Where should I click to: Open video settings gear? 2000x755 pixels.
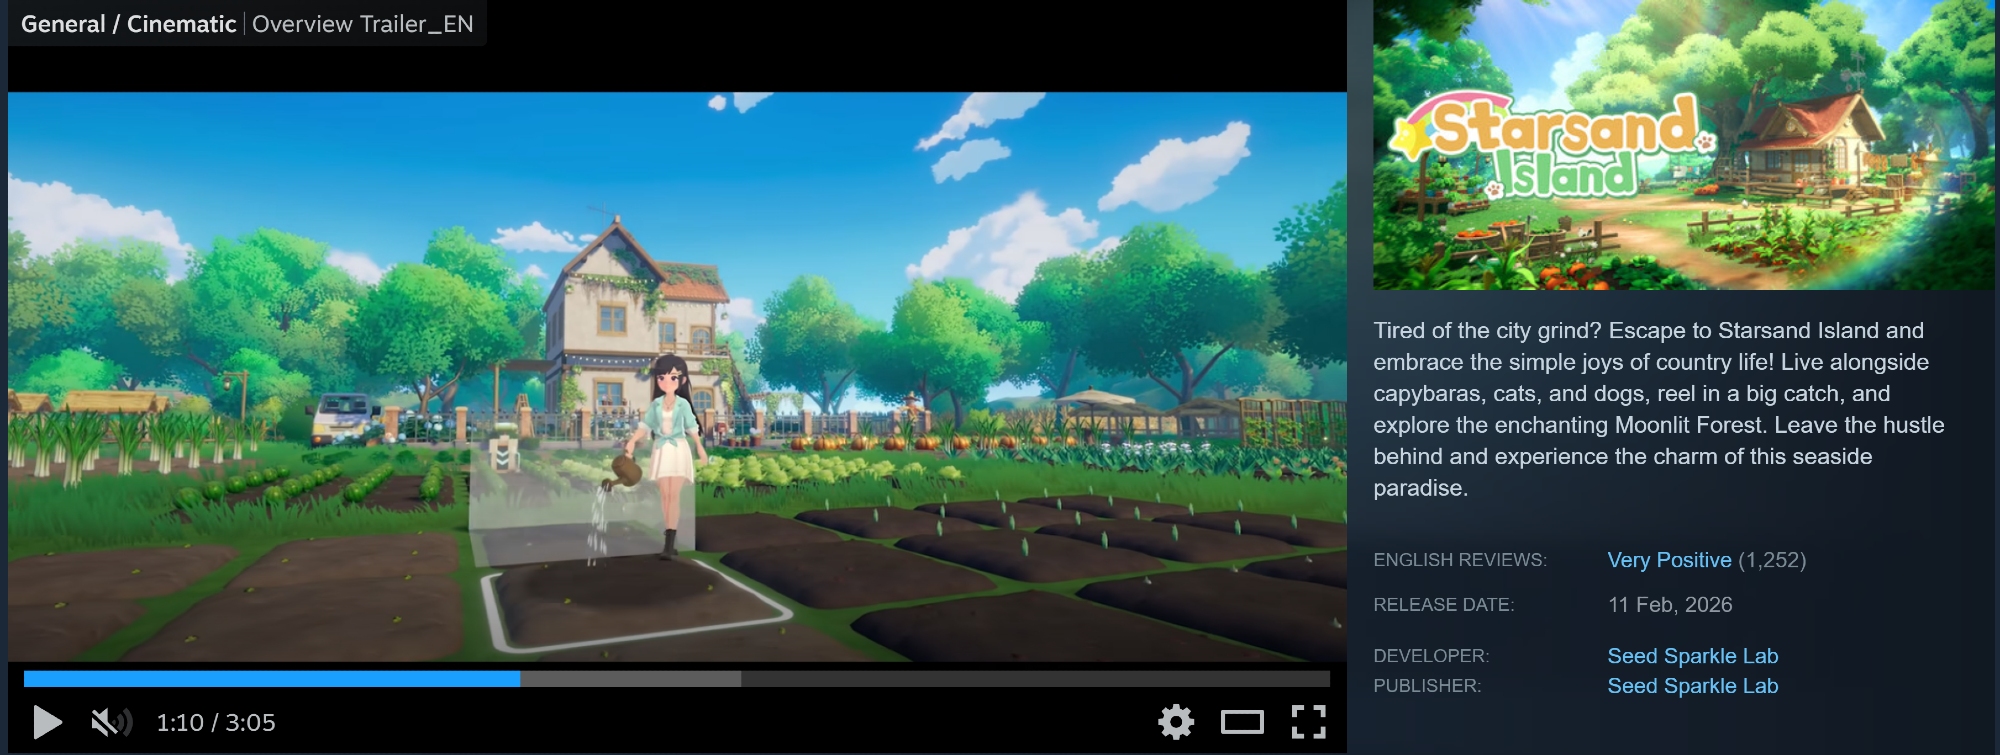tap(1176, 721)
